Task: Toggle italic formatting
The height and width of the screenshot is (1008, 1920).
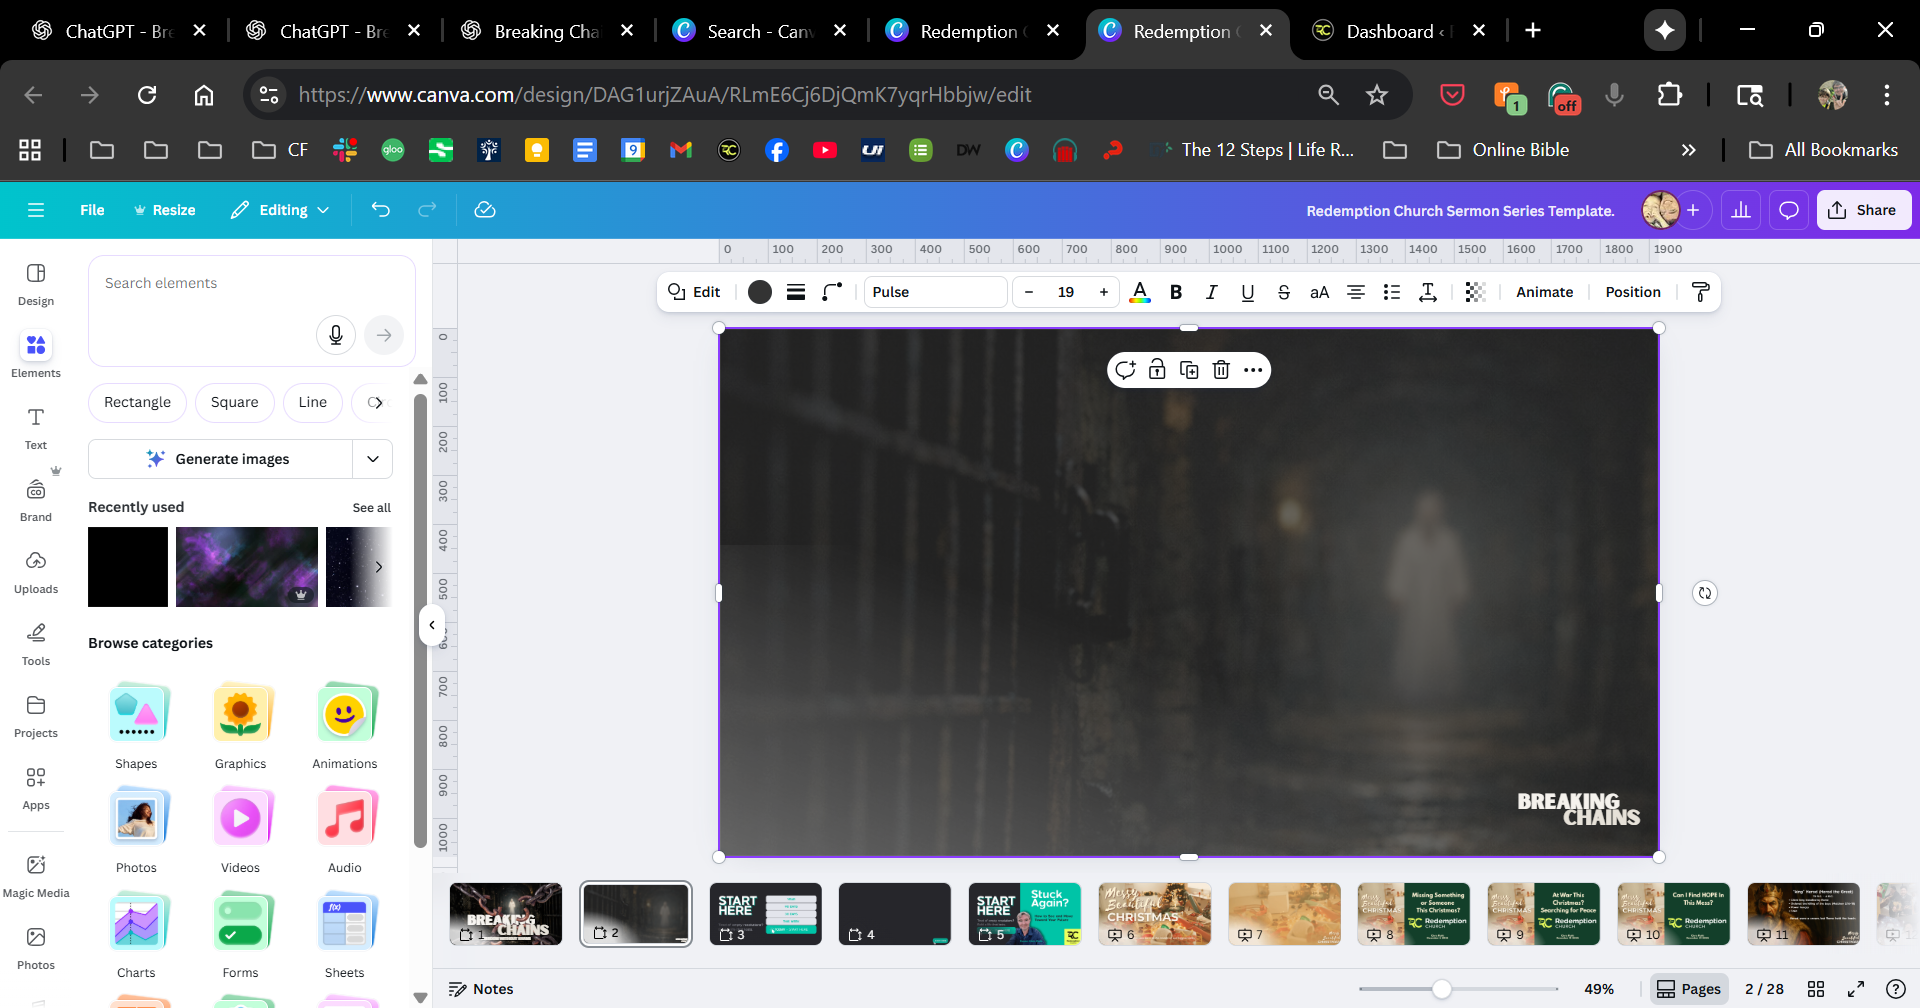Action: pyautogui.click(x=1212, y=292)
